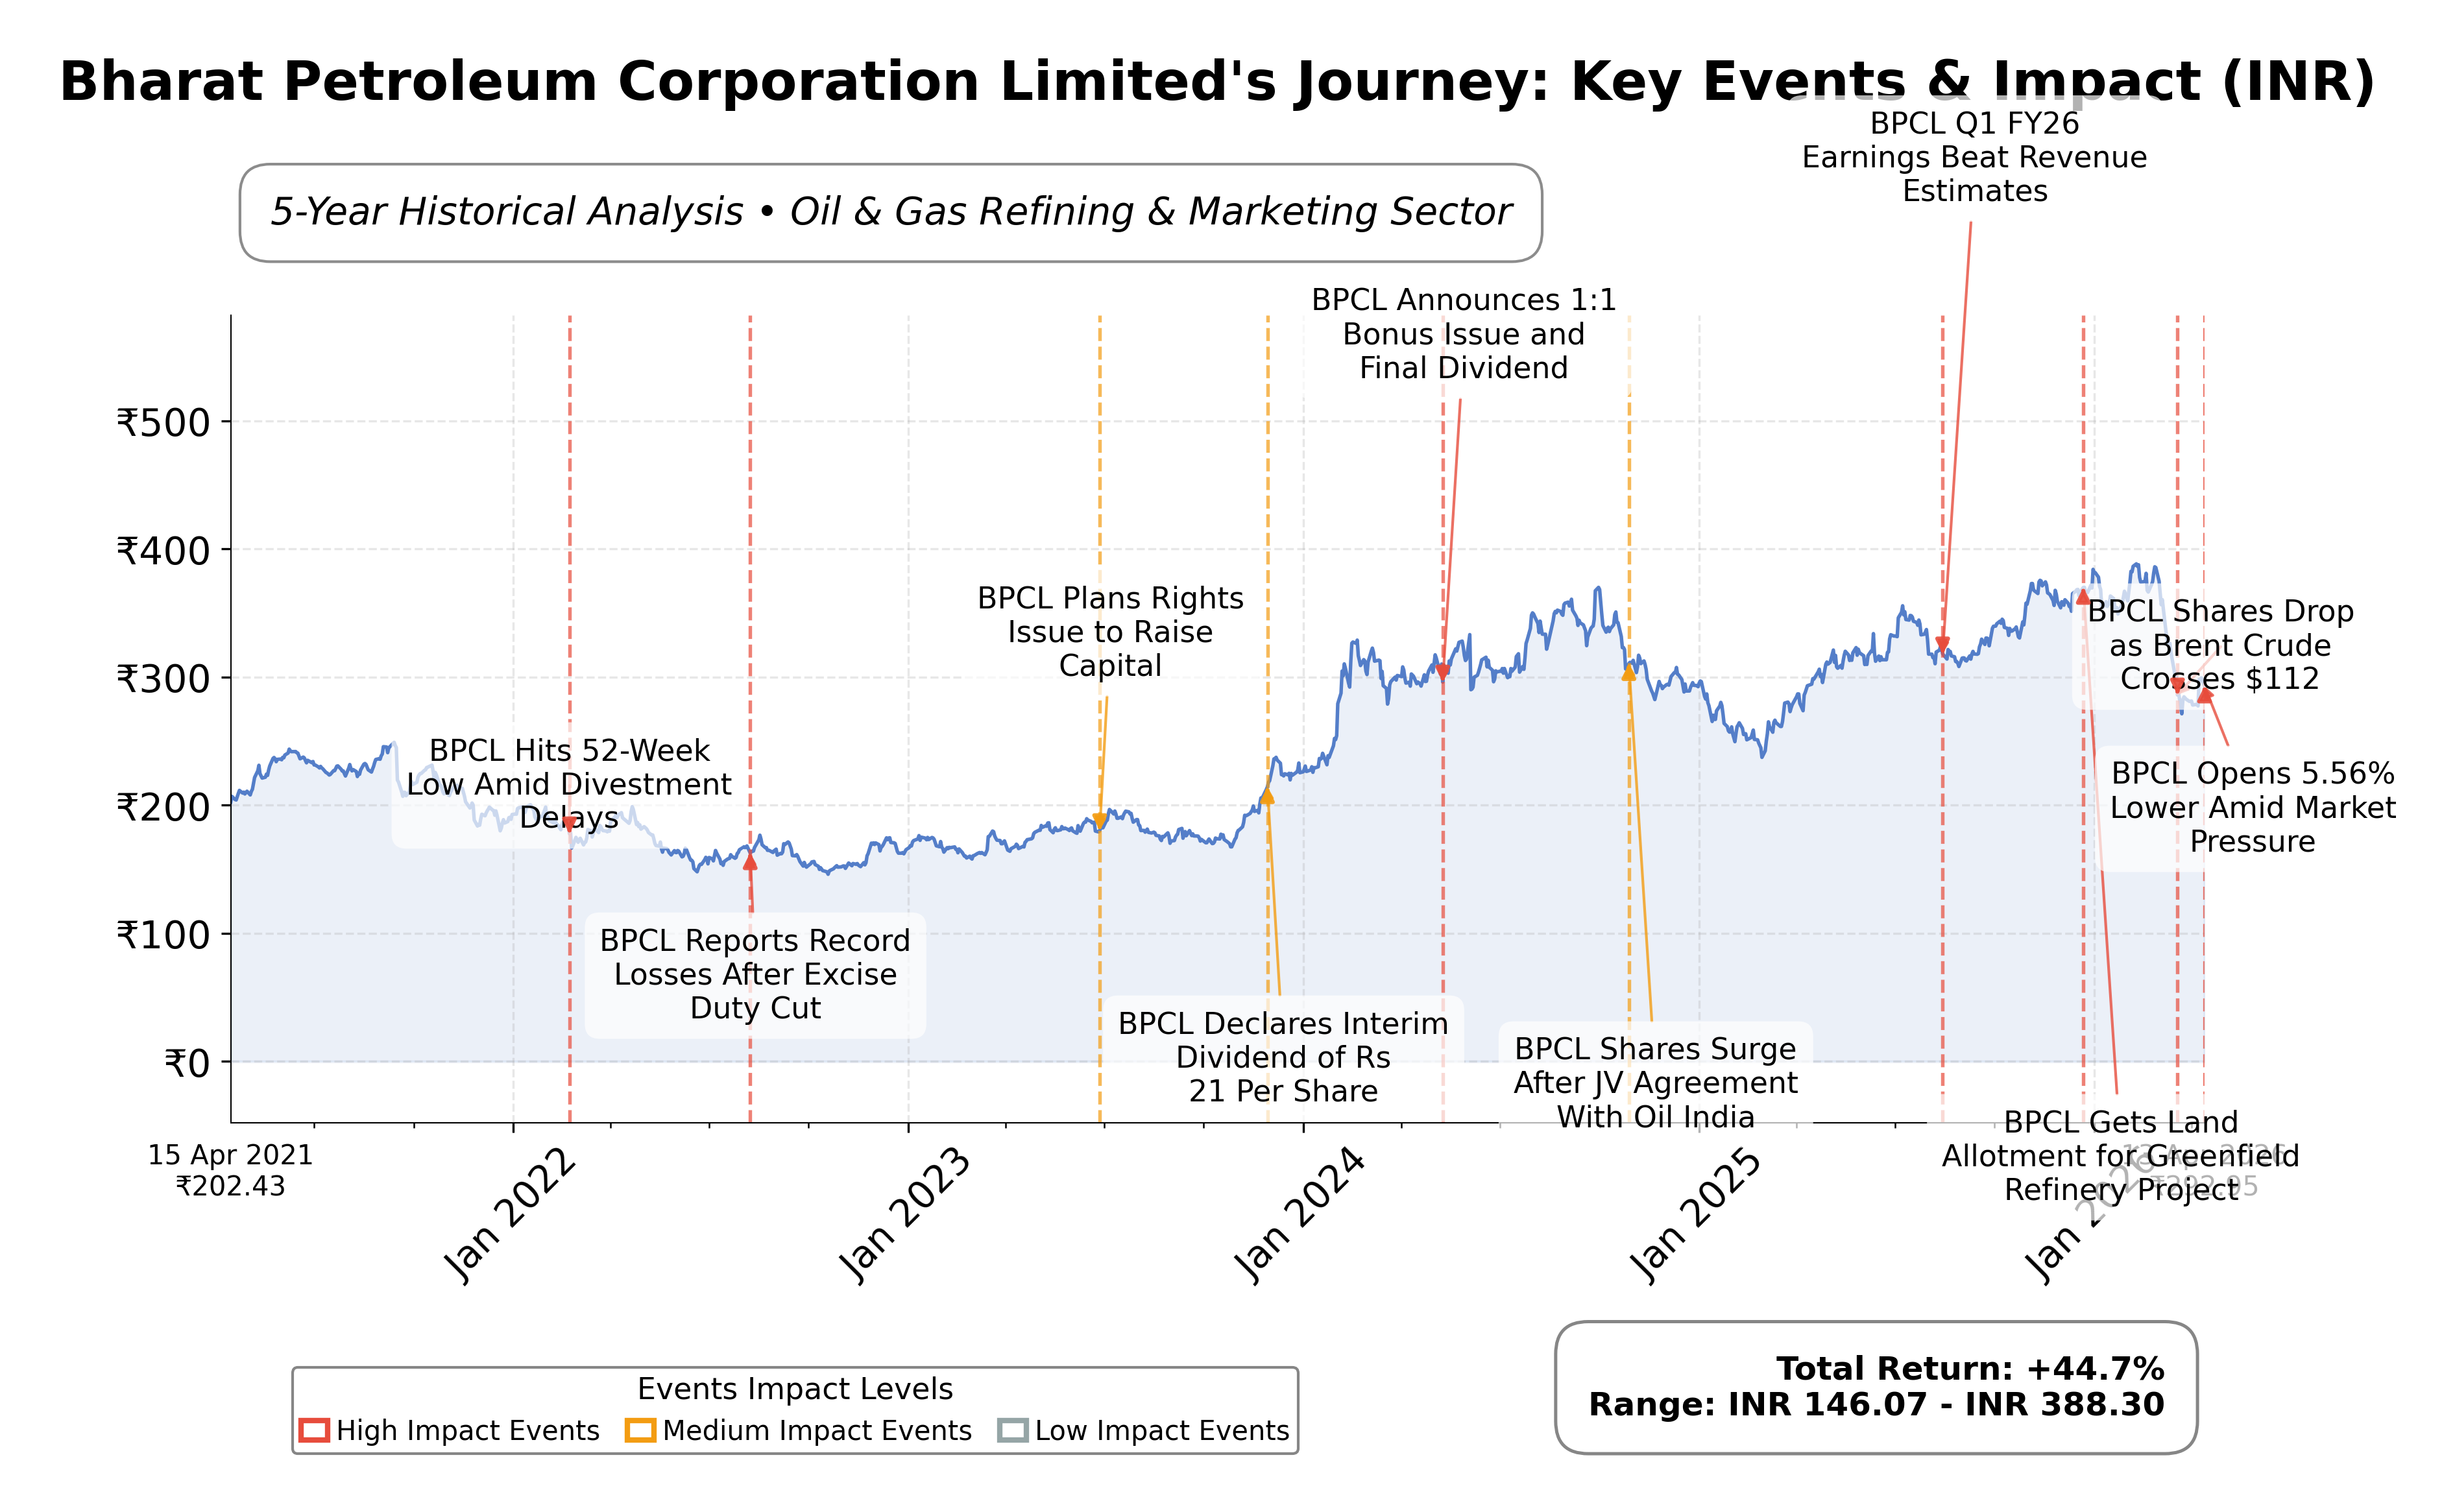Click 'BPCL Opens 5.56% Lower Amid Market Pressure' annotation
The image size is (2455, 1512).
point(2252,807)
